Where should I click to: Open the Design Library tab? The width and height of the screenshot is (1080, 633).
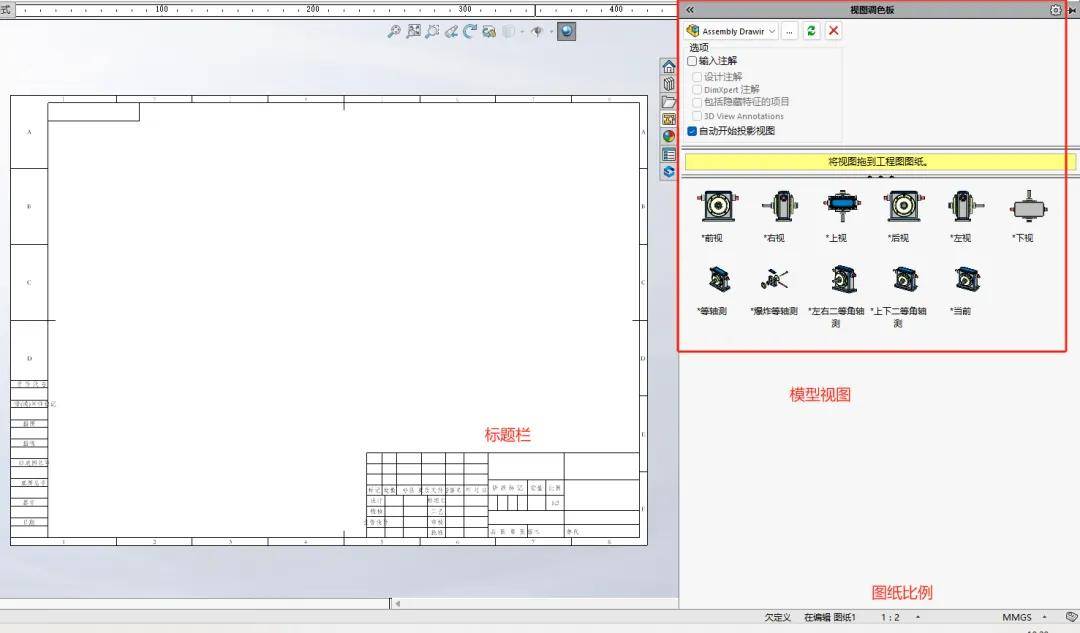[669, 84]
